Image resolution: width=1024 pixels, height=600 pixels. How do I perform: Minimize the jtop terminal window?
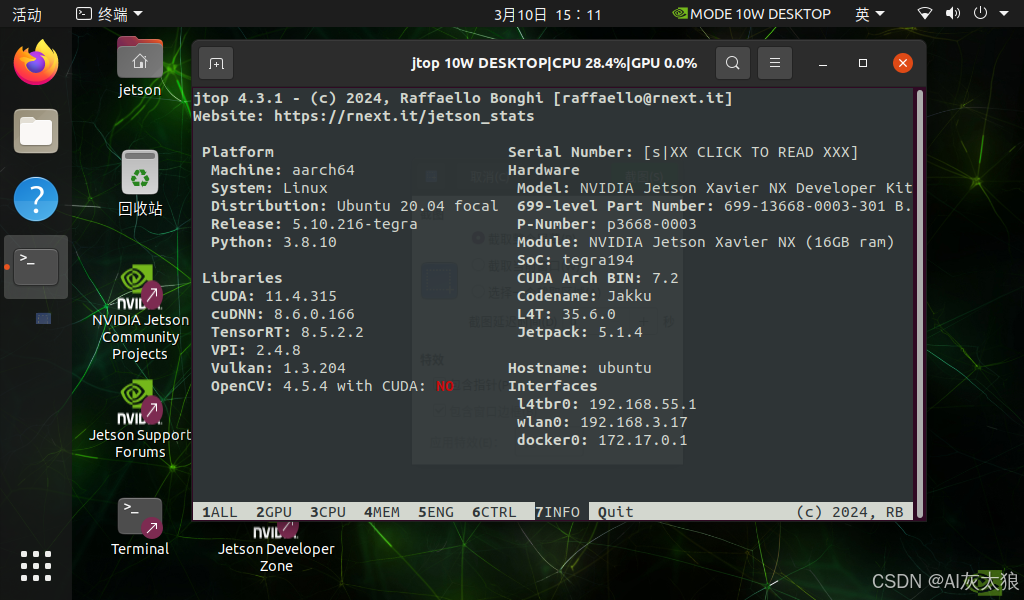823,63
